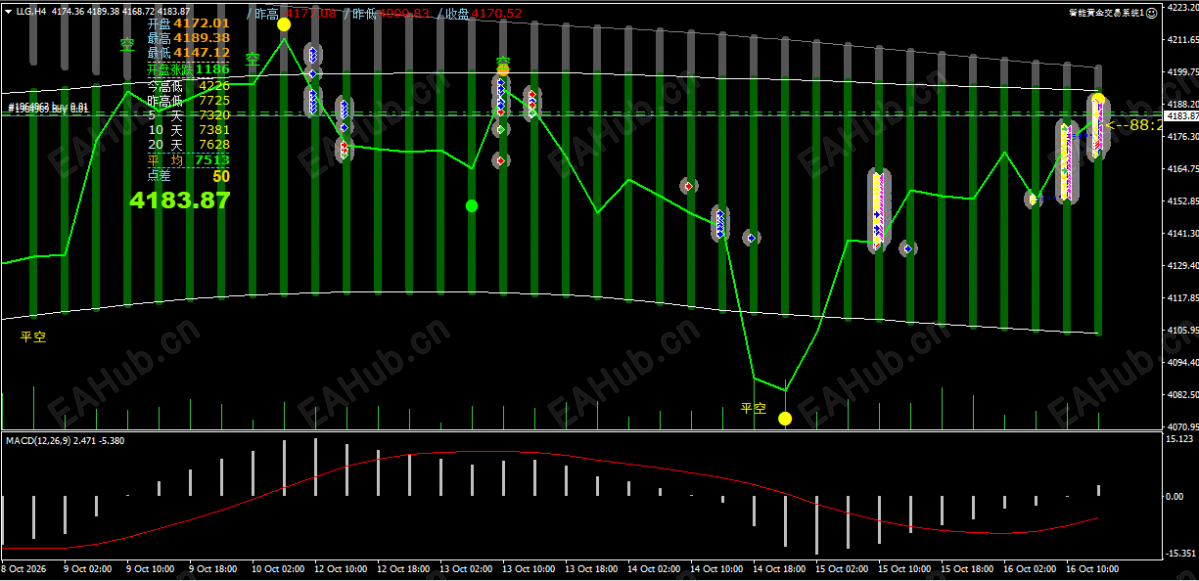Click the orange dot under the 空 label
The height and width of the screenshot is (581, 1199).
(502, 71)
